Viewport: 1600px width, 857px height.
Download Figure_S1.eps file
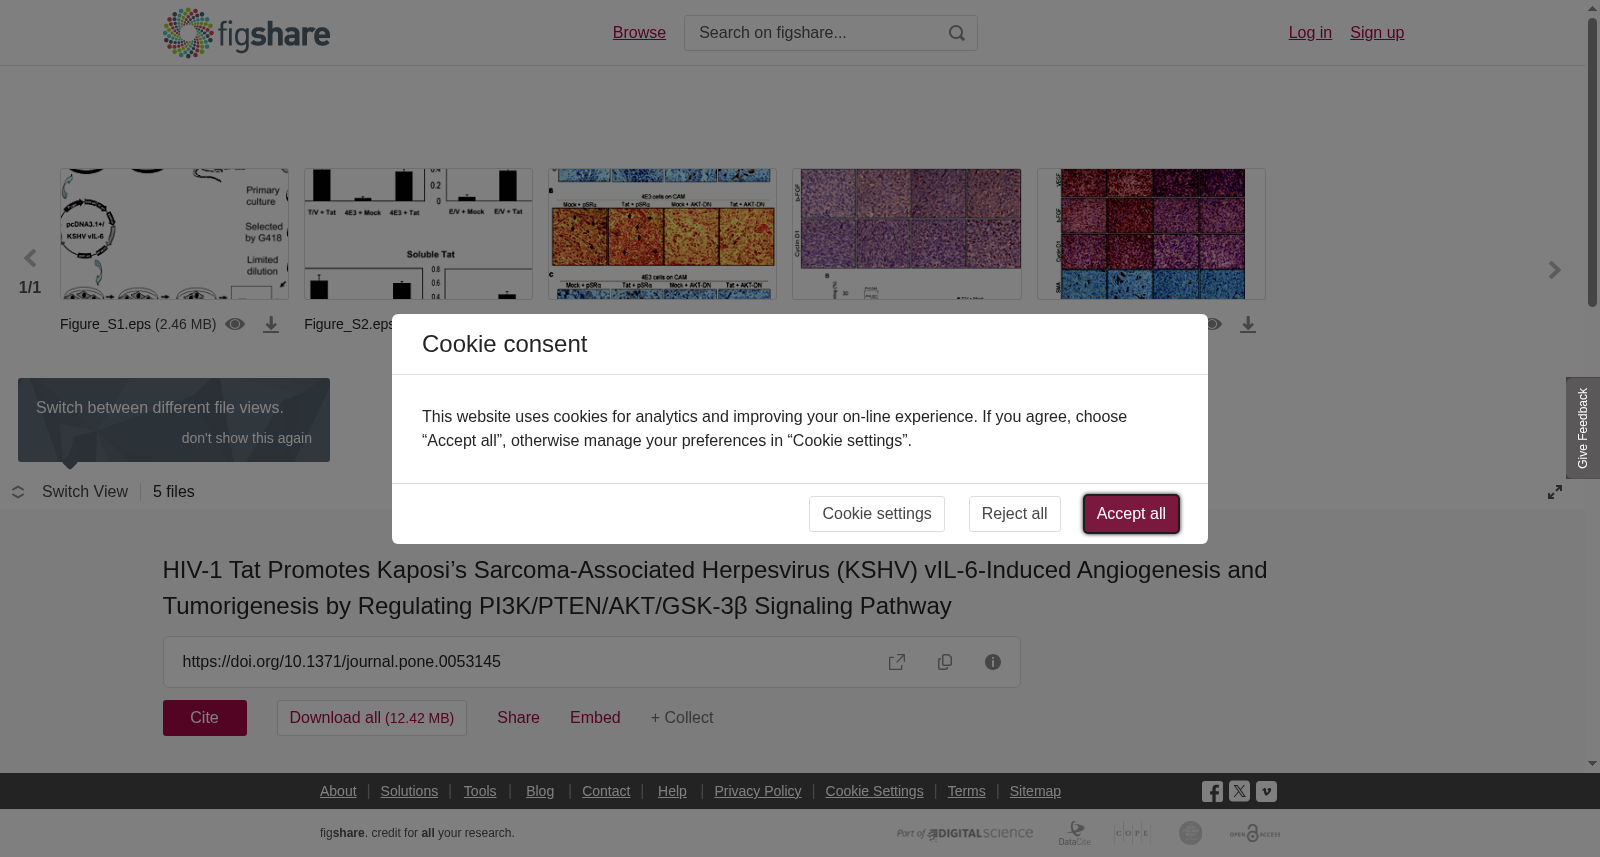pos(271,325)
